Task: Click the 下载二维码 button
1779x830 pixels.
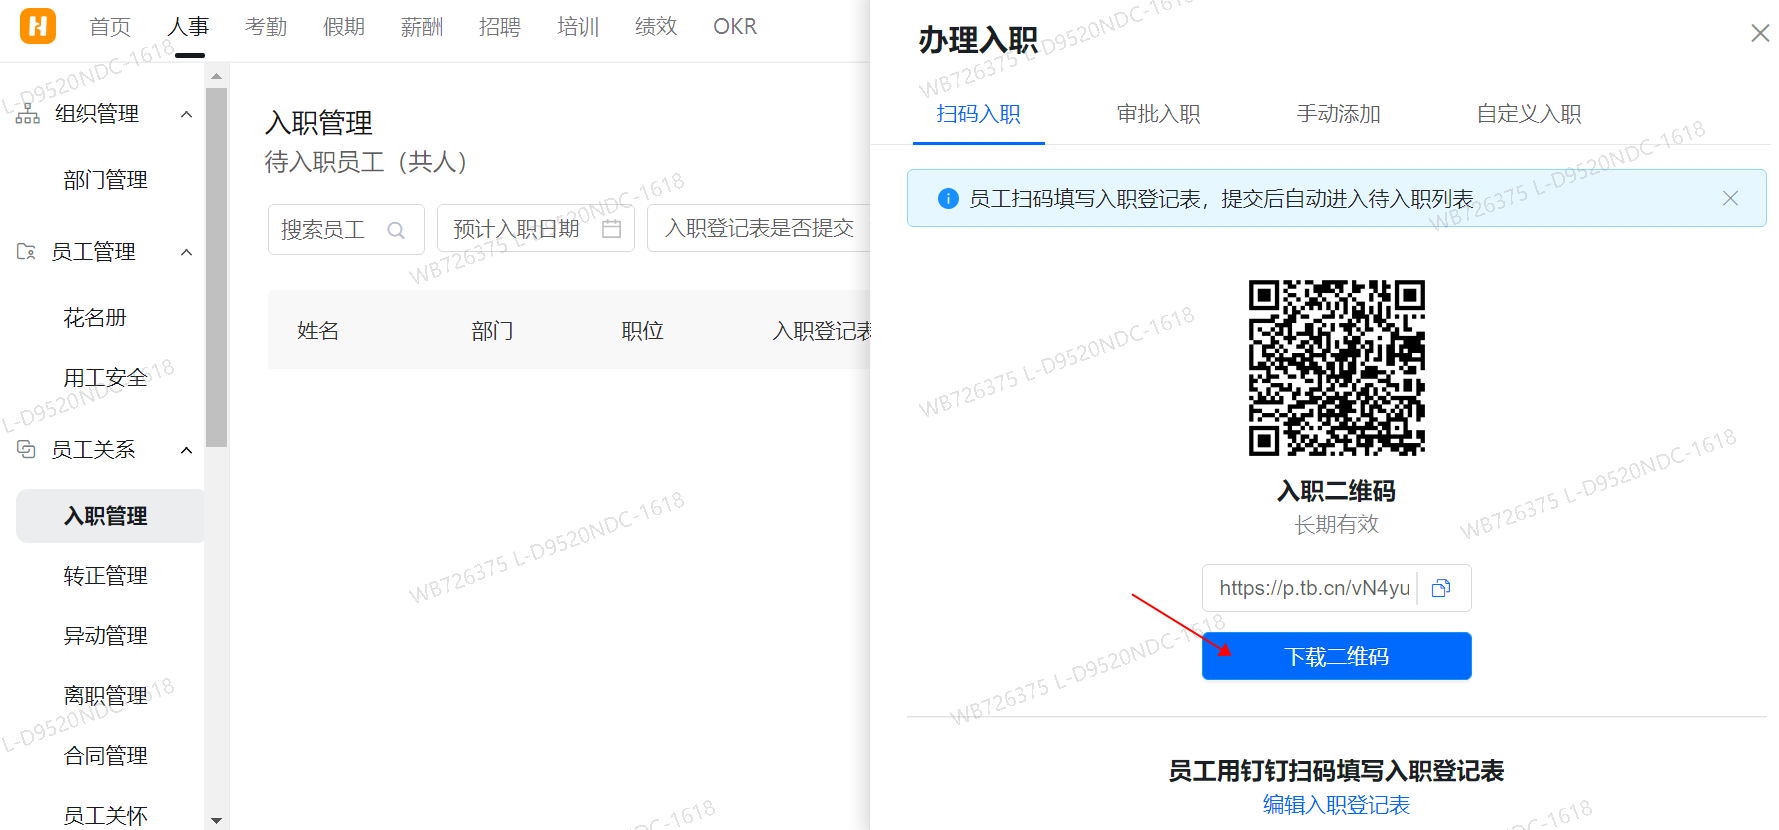Action: tap(1336, 656)
